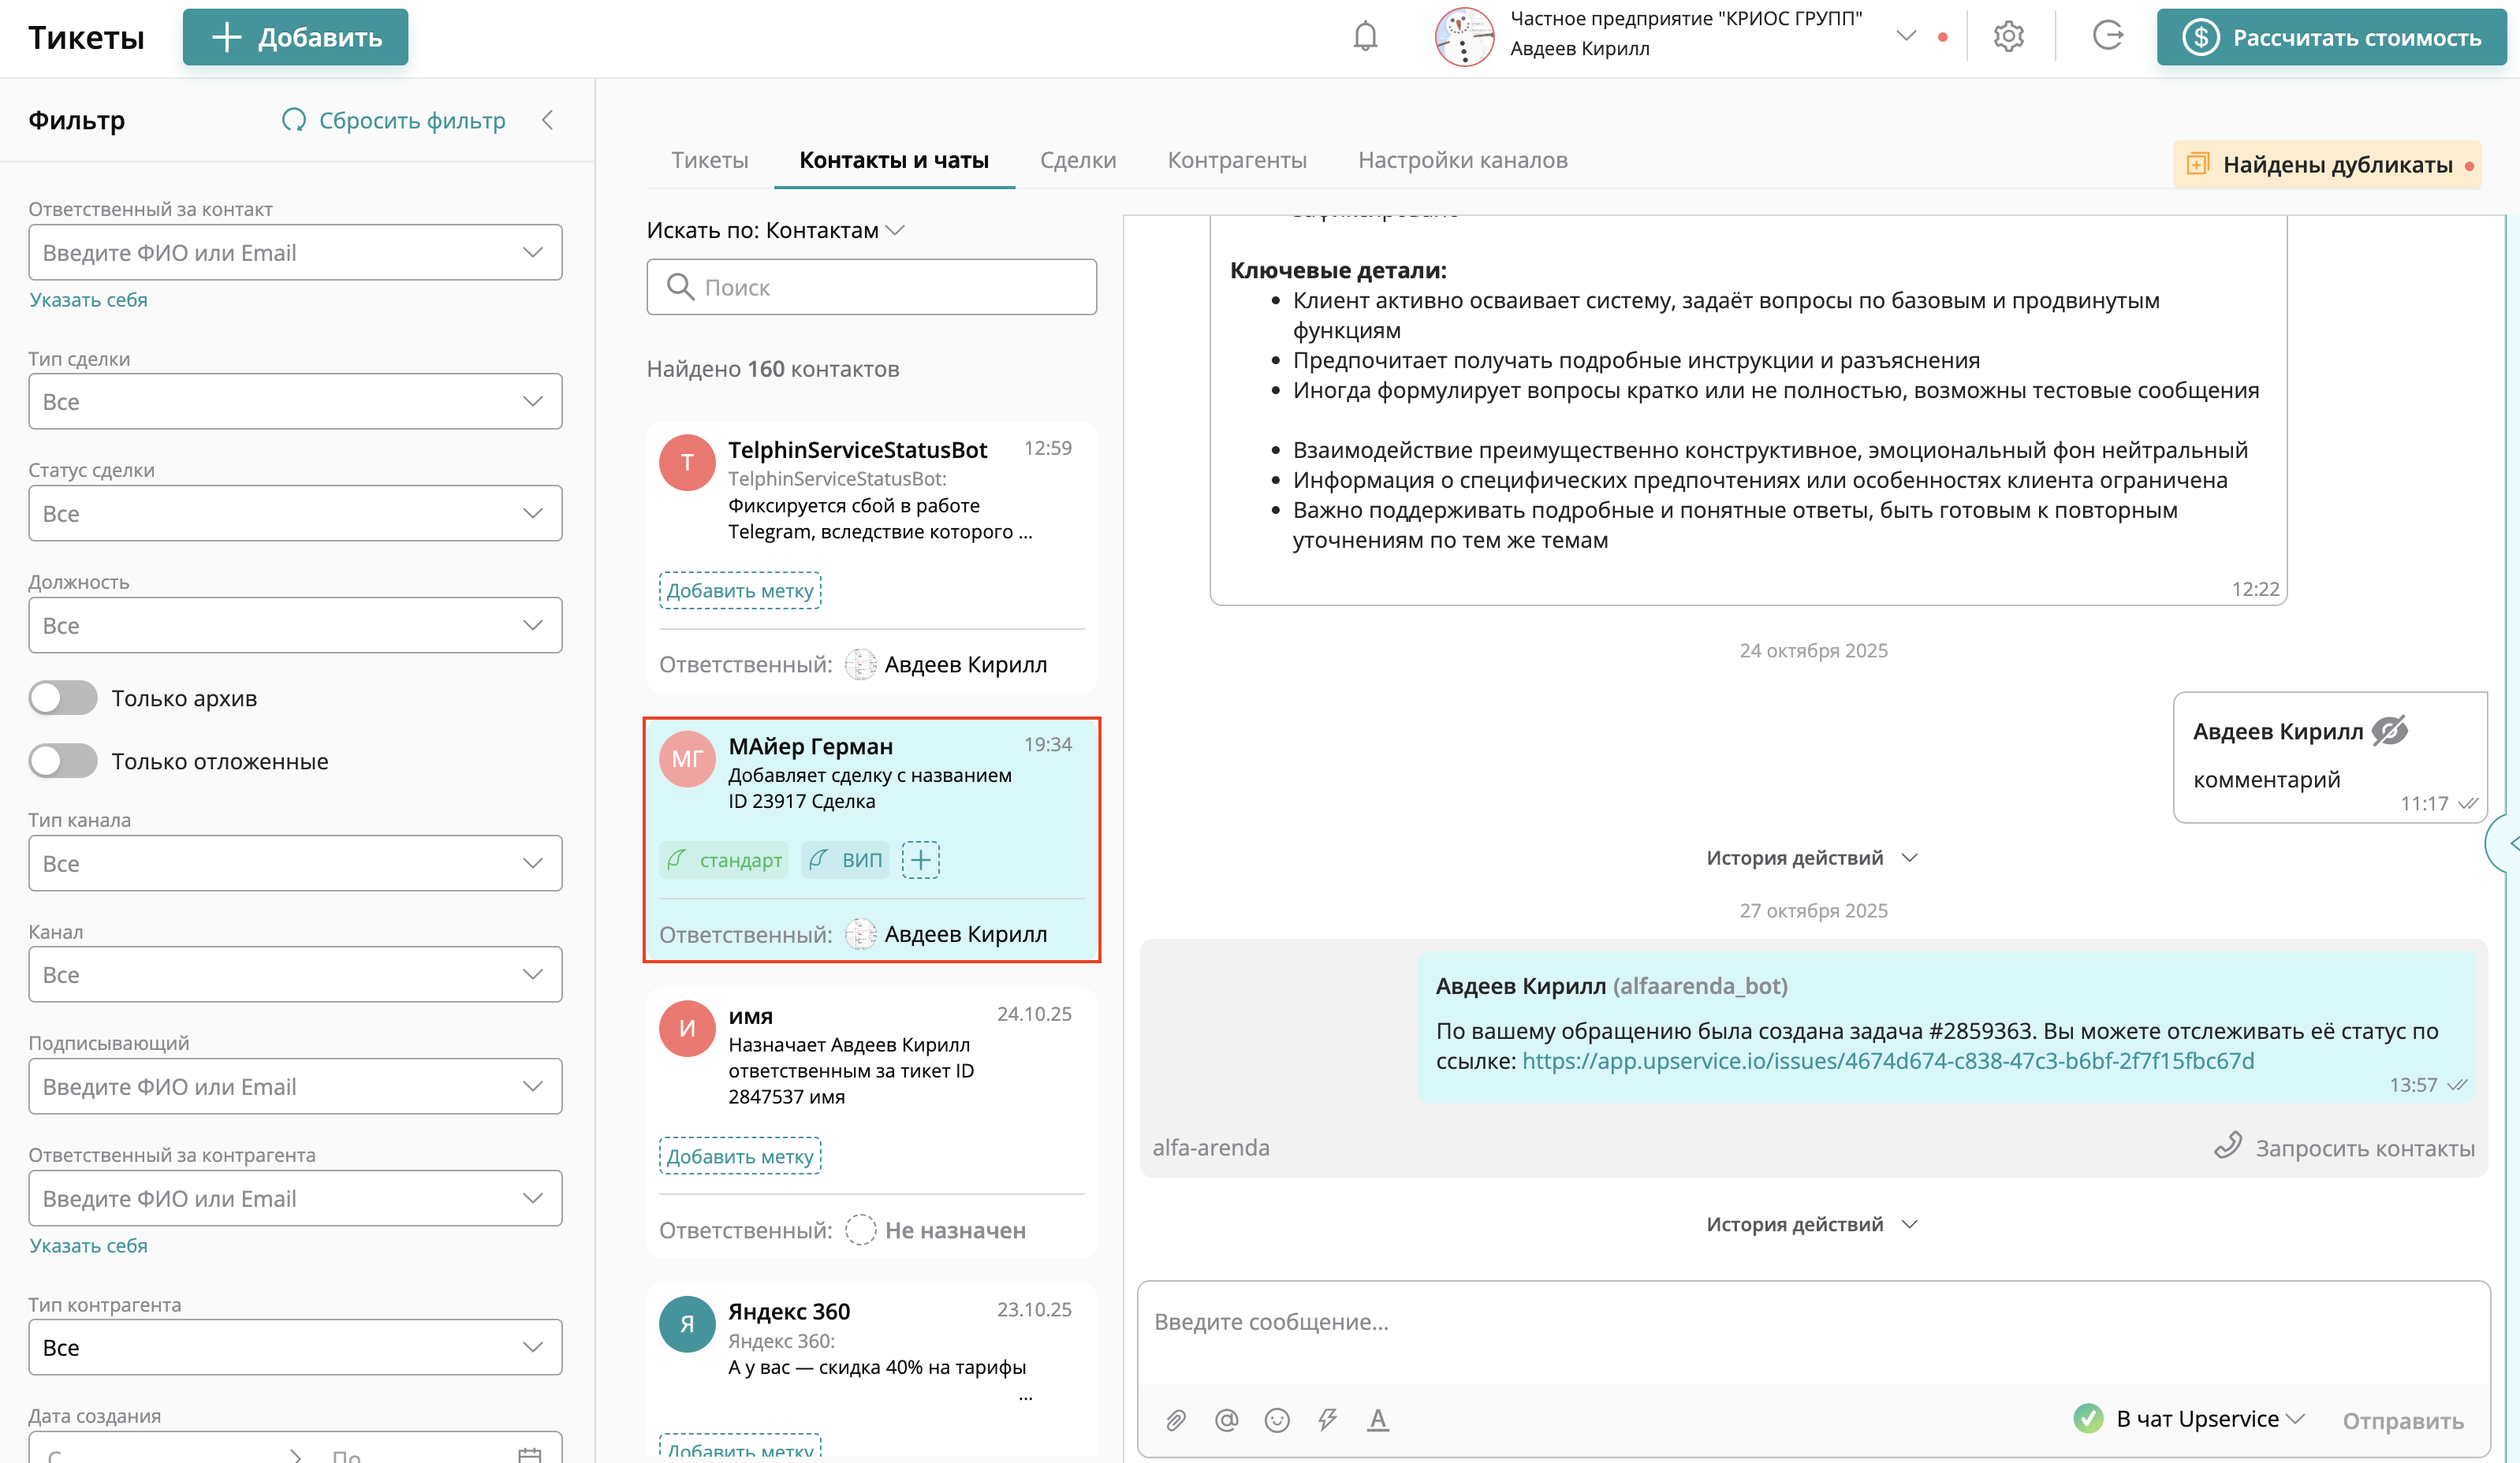Click the logout arrow icon
Image resolution: width=2520 pixels, height=1463 pixels.
2107,37
